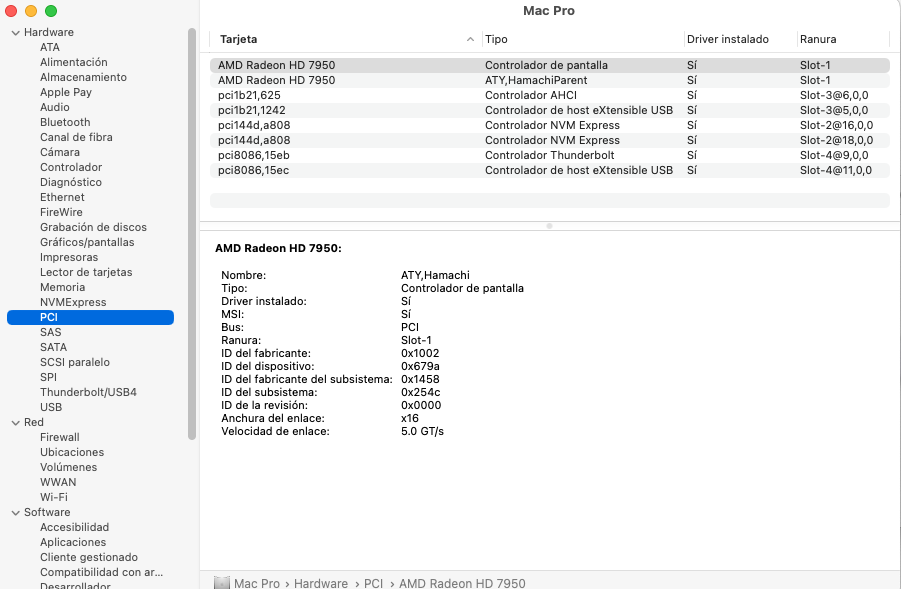
Task: Select Bluetooth in sidebar
Action: click(x=65, y=122)
